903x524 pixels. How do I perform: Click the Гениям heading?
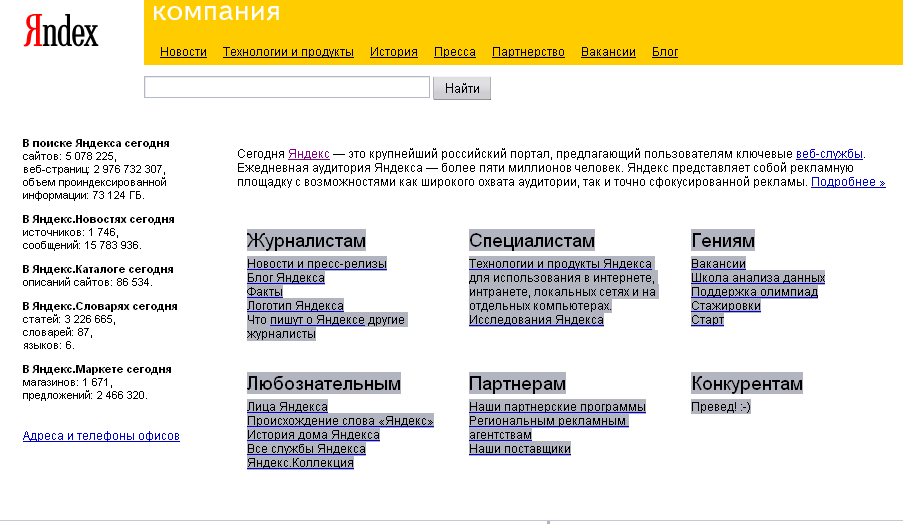pos(723,241)
